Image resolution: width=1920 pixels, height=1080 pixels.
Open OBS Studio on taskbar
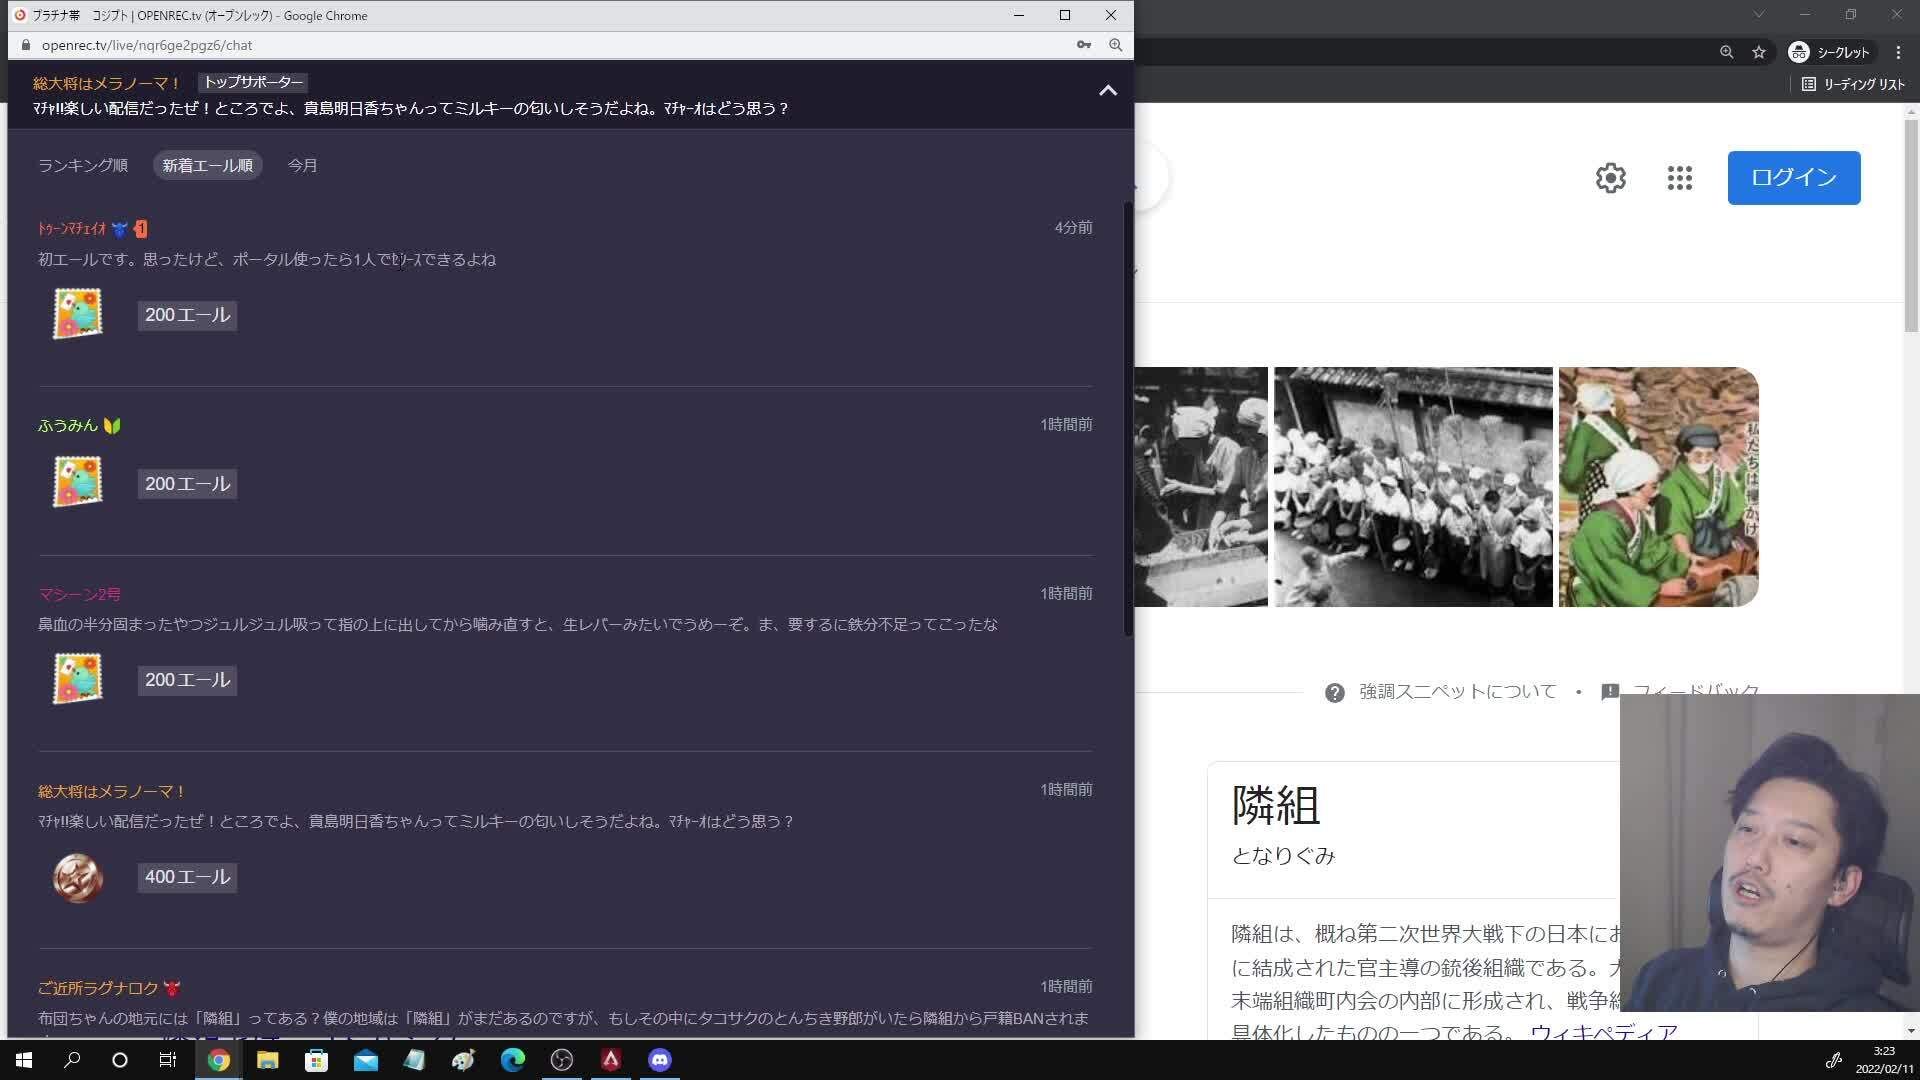point(562,1060)
